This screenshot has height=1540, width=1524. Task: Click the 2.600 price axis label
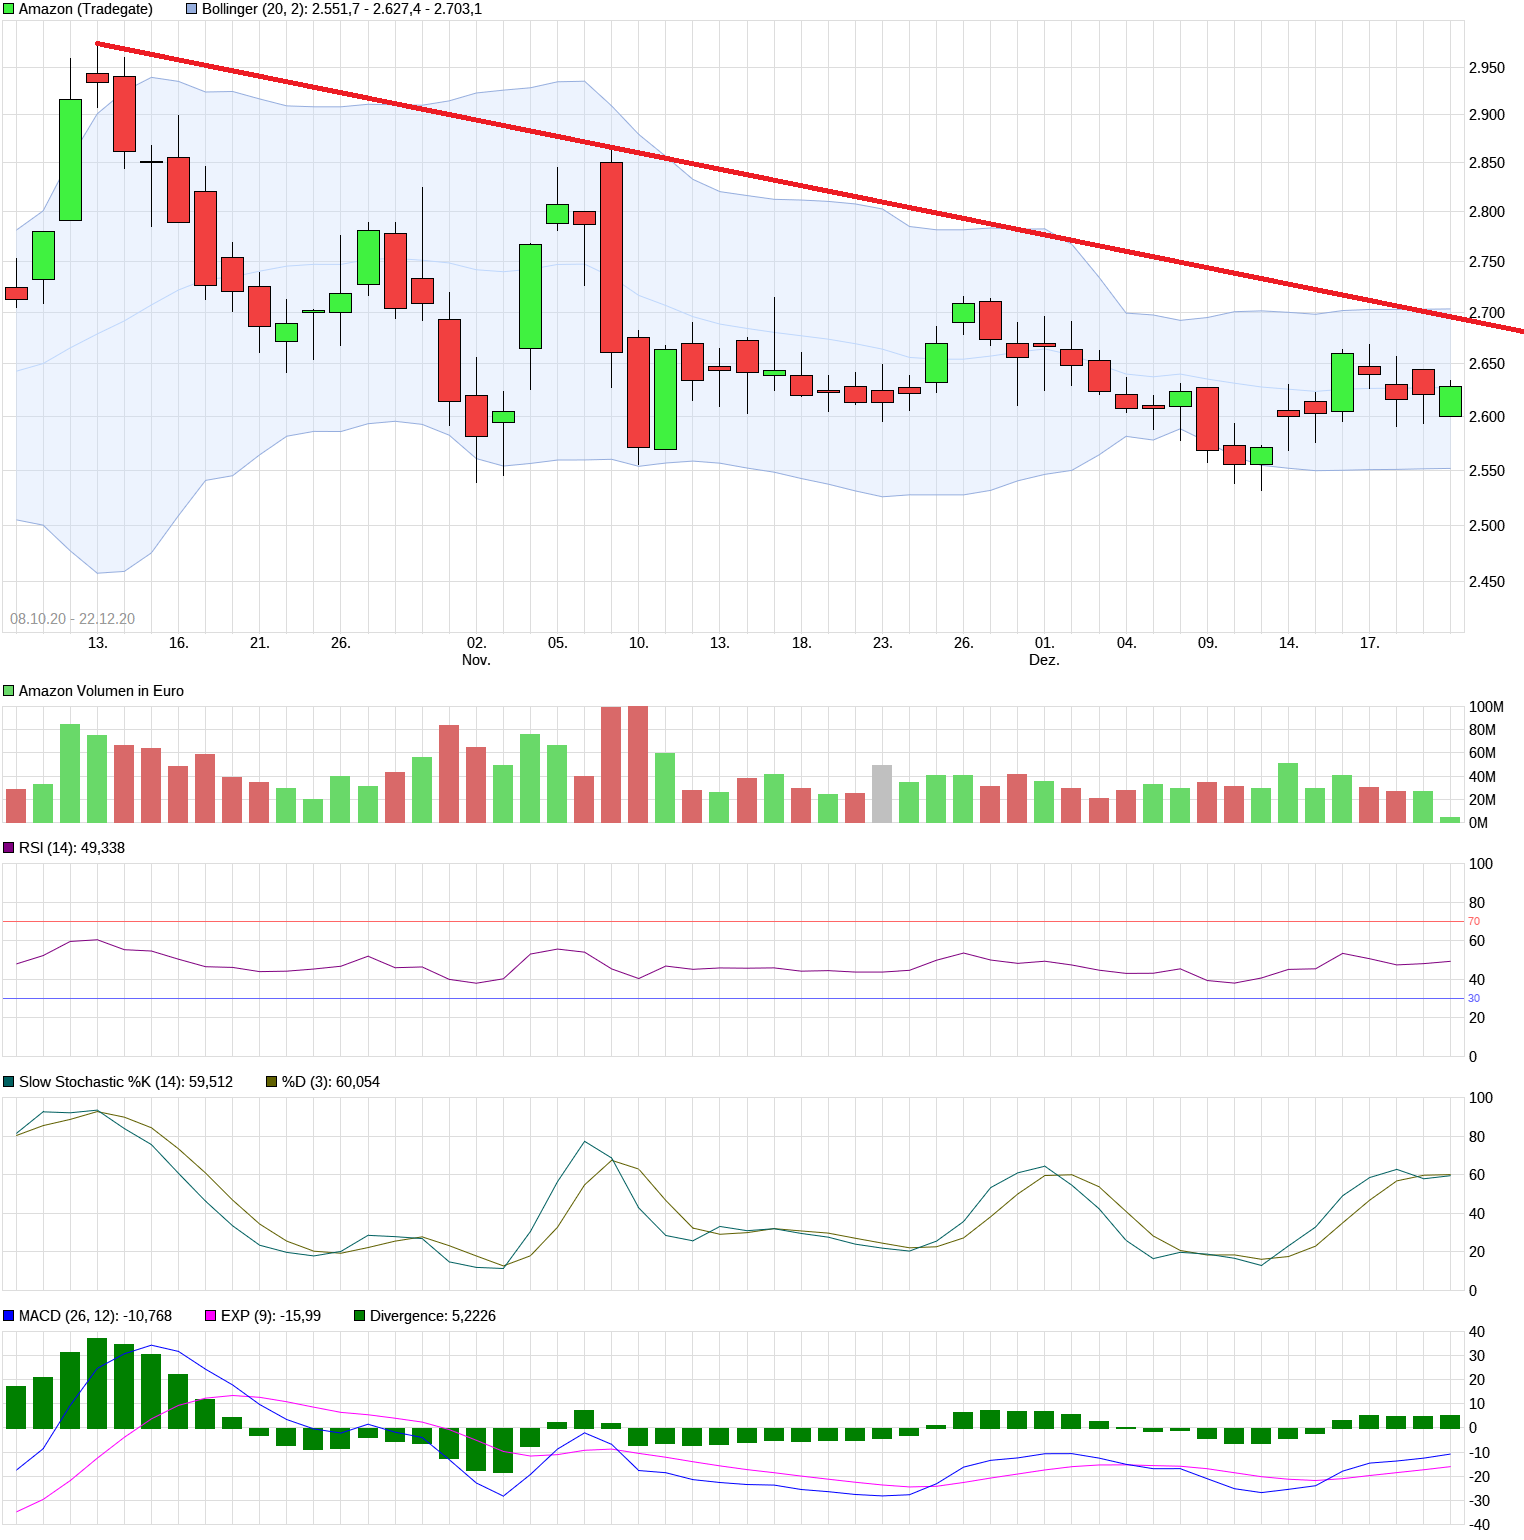1486,417
